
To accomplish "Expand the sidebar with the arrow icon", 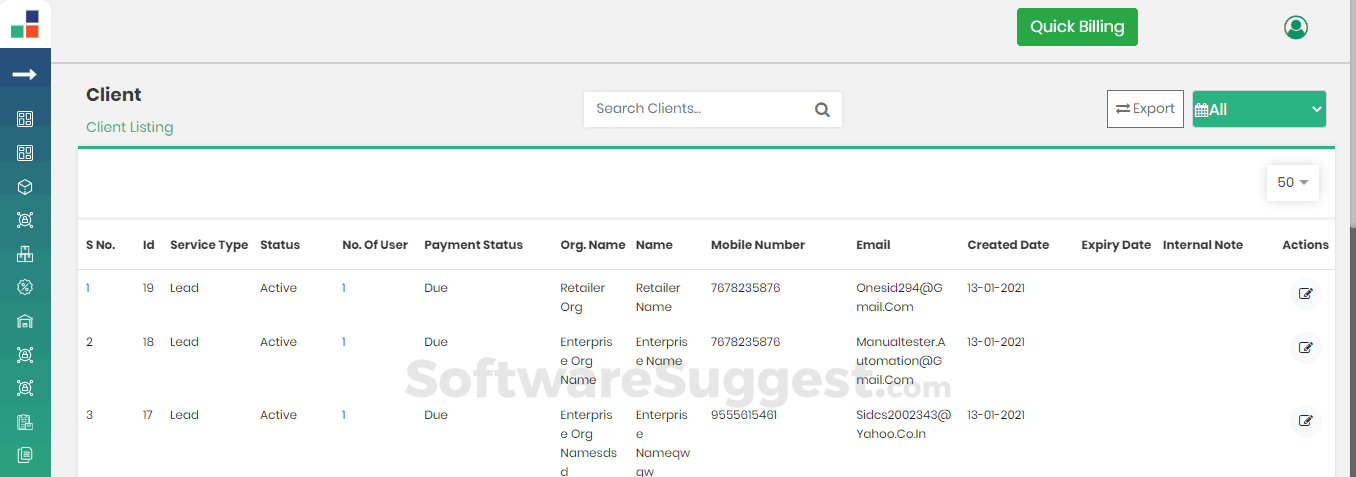I will tap(25, 75).
